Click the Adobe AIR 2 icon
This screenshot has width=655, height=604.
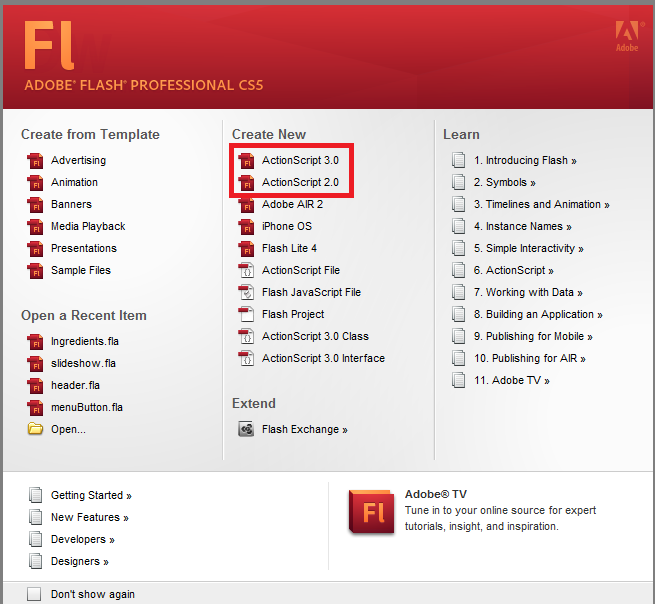tap(246, 205)
